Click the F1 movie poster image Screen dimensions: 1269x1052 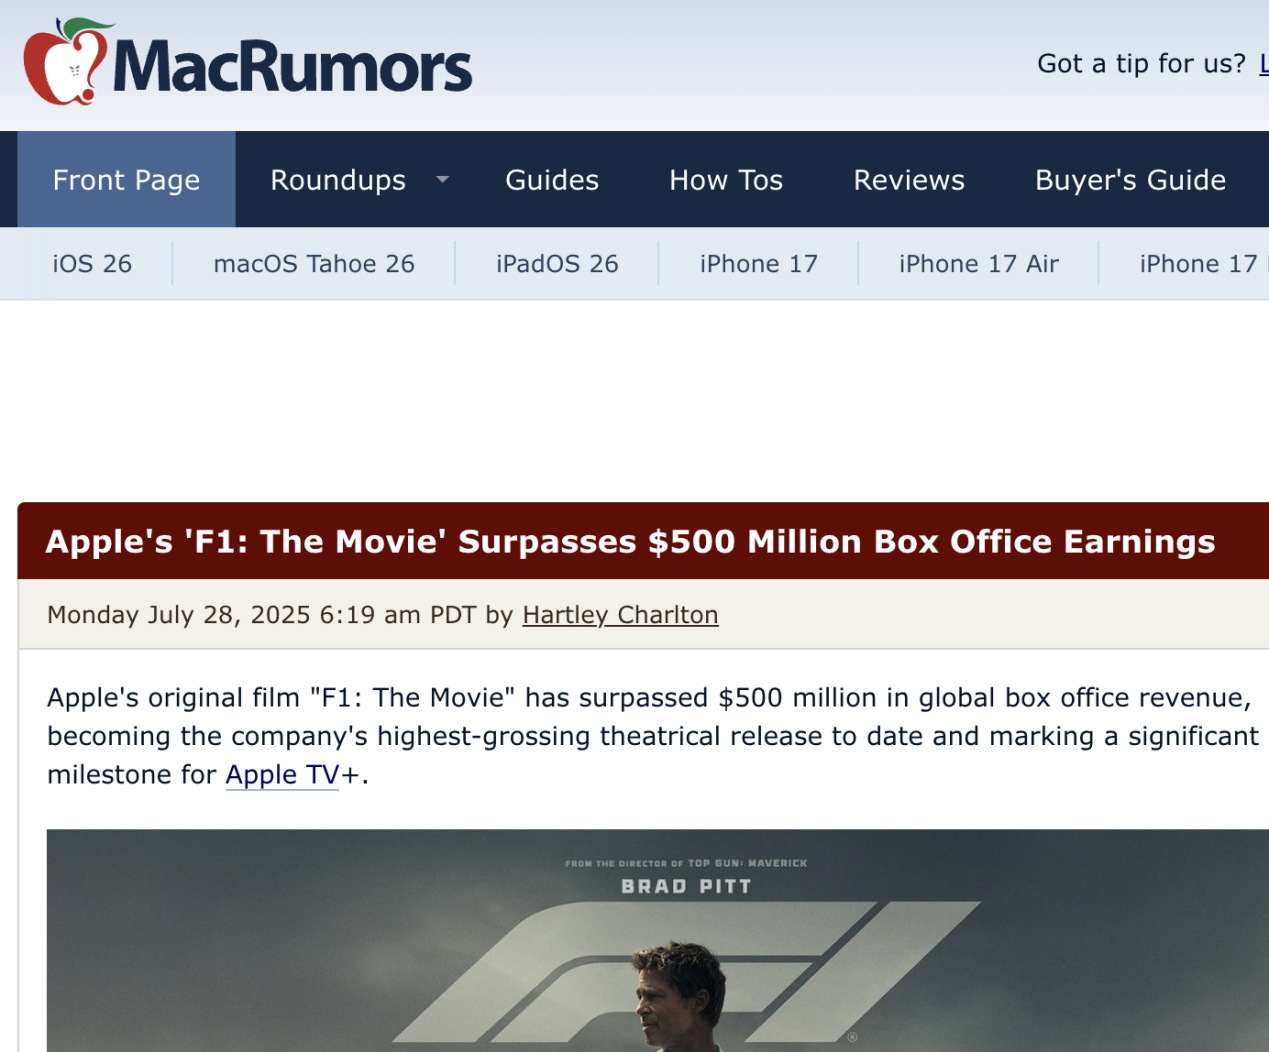click(658, 940)
